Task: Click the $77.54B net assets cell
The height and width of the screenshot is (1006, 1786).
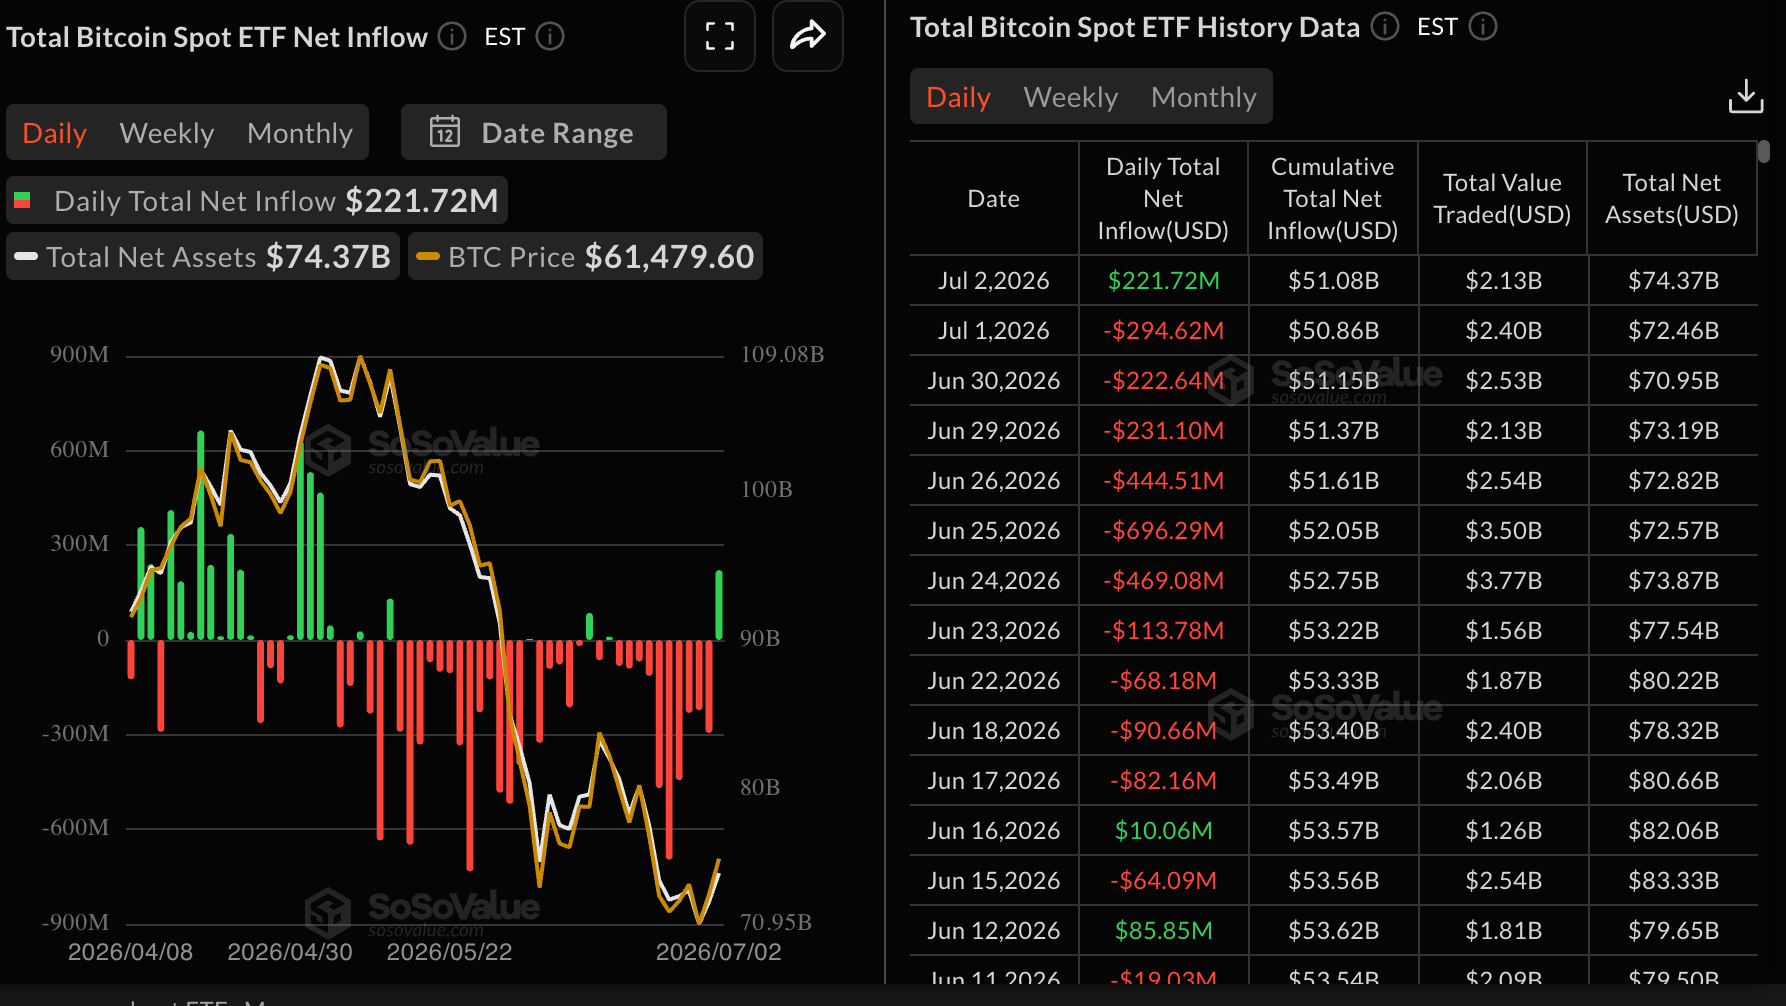Action: tap(1673, 631)
